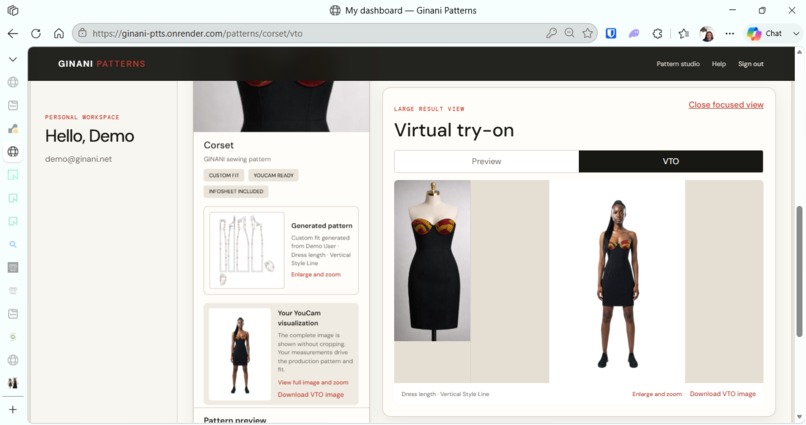
Task: Click the Dress length · Vertical Style Line caption
Action: 445,394
